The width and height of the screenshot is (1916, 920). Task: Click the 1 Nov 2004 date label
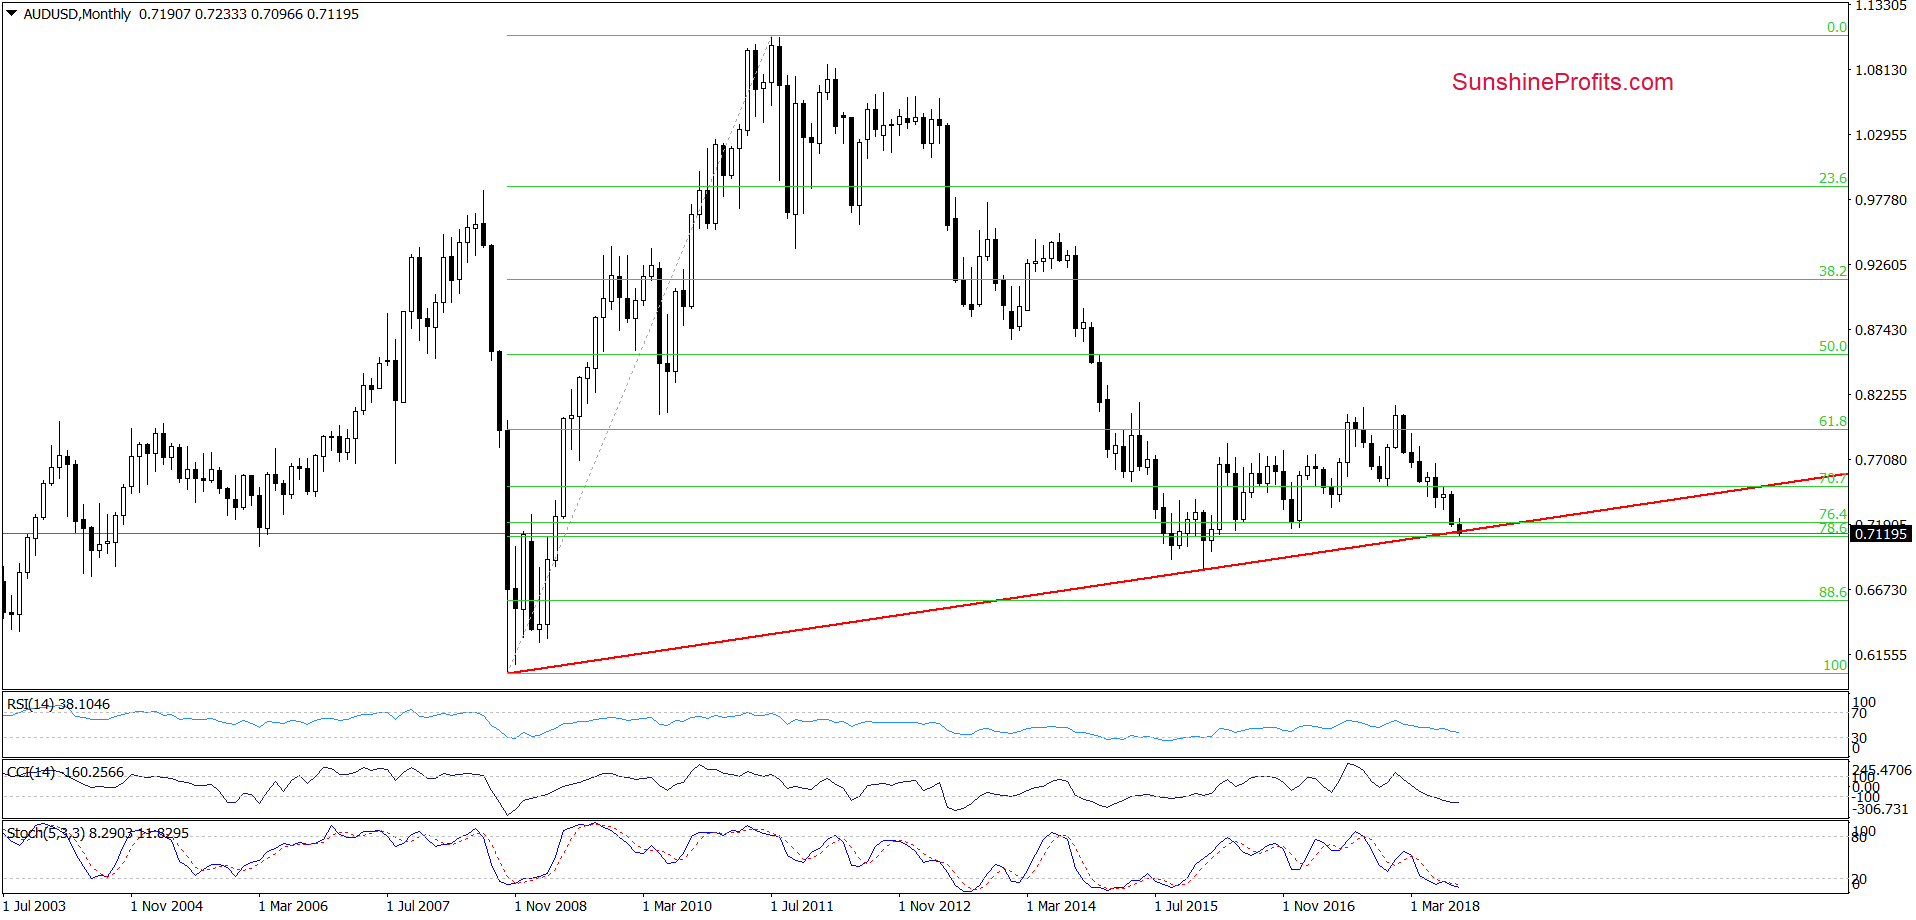[166, 906]
